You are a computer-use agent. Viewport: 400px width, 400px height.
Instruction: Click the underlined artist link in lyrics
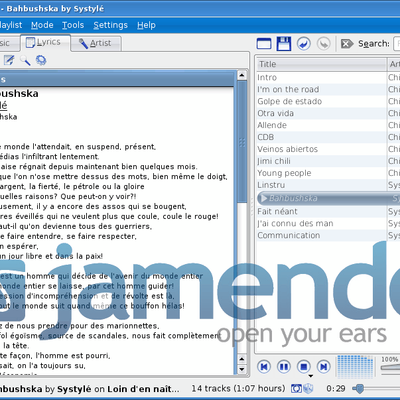pyautogui.click(x=3, y=106)
